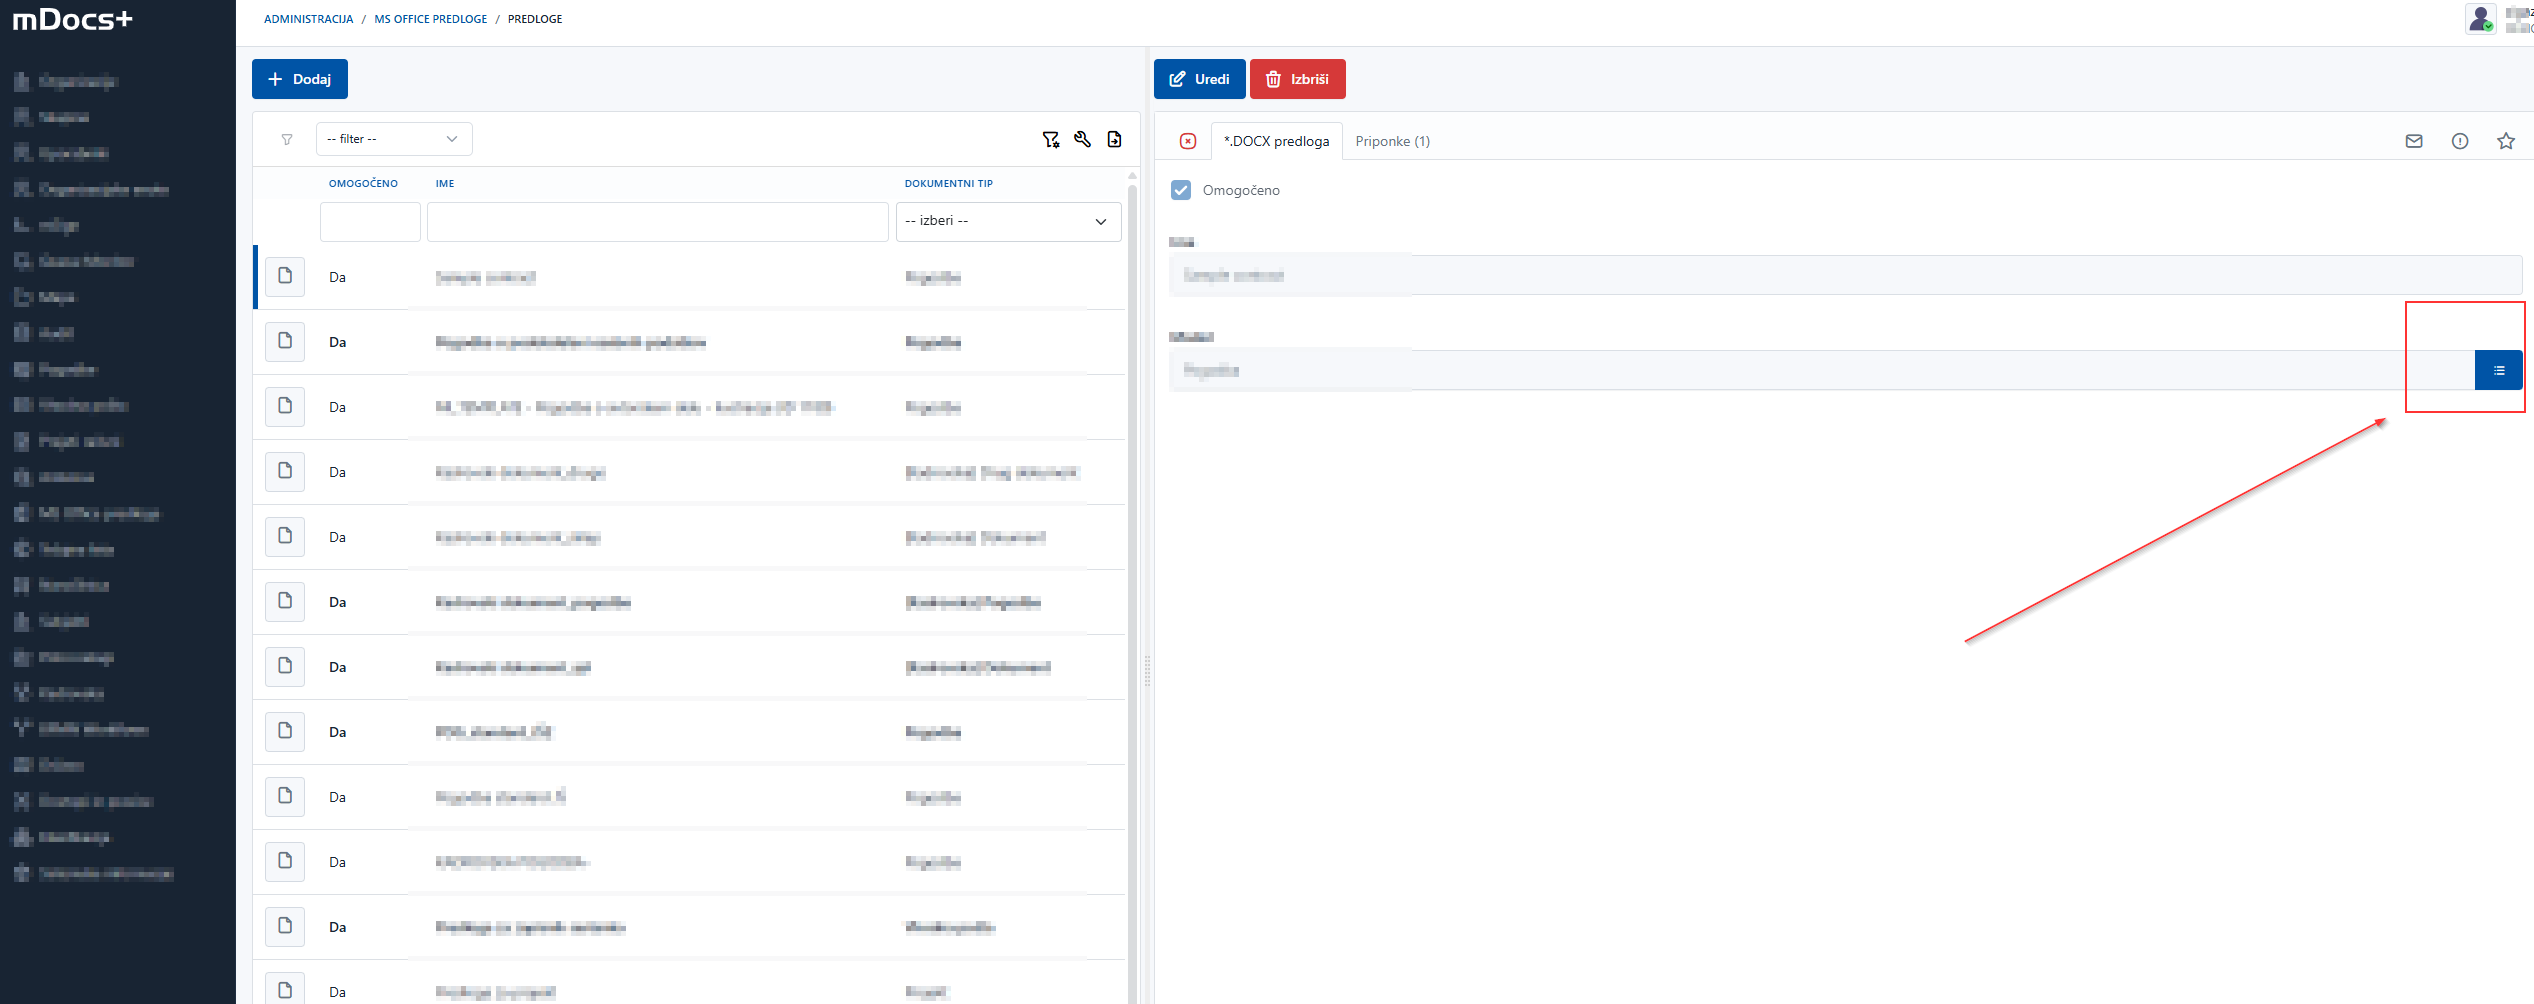Click the wrench settings icon

point(1082,140)
